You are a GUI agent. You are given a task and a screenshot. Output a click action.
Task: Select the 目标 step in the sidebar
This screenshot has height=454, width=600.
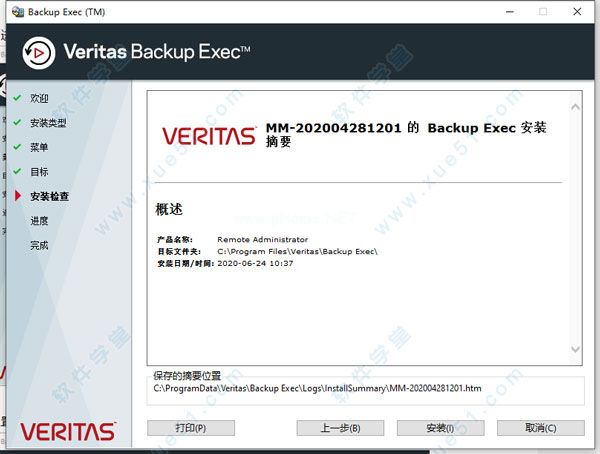39,172
